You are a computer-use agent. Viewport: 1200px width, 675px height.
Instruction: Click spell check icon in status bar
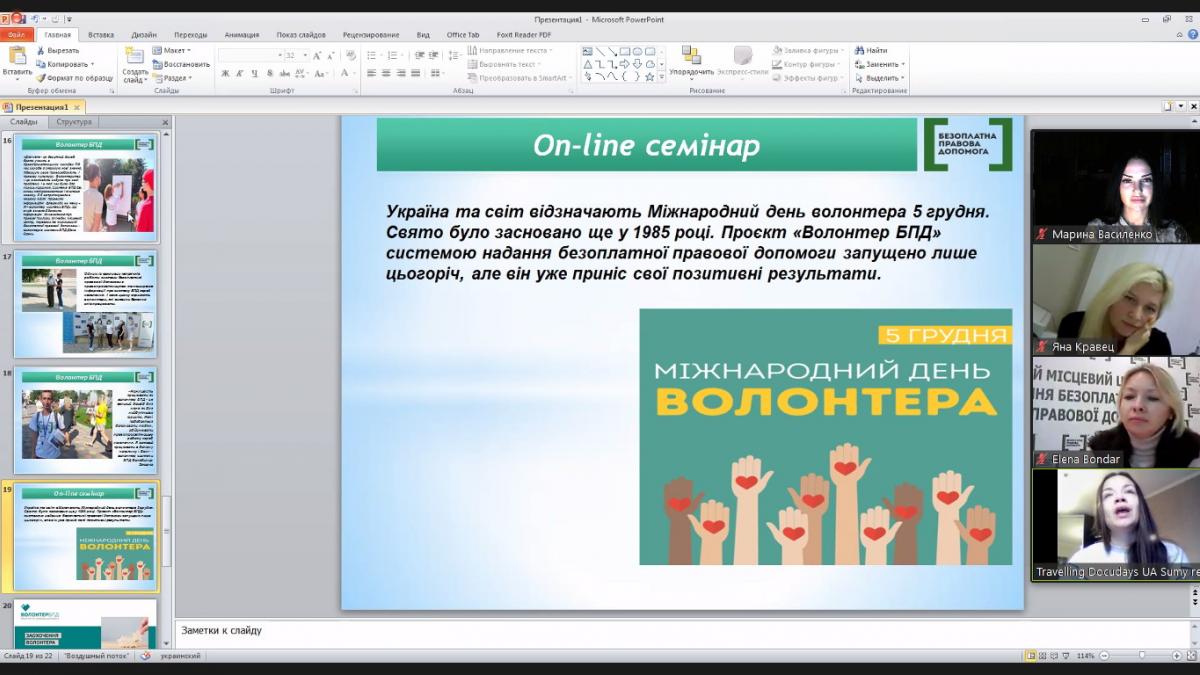pyautogui.click(x=145, y=656)
